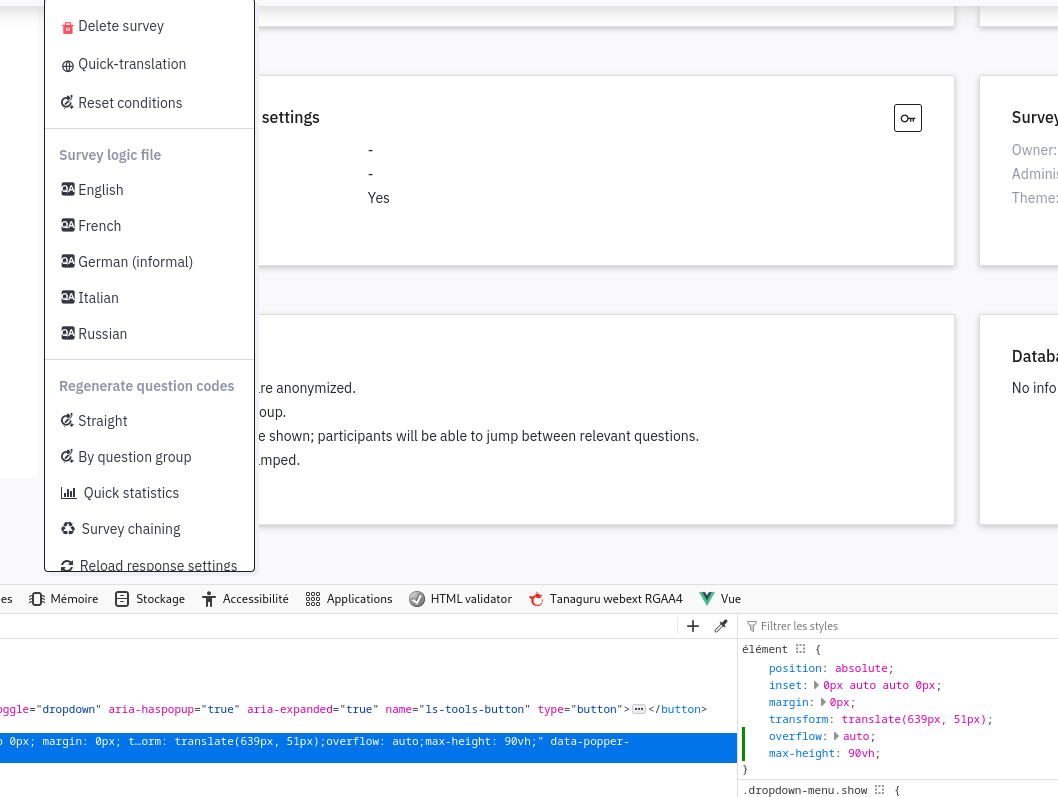
Task: Click the key icon in the settings card
Action: tap(907, 118)
